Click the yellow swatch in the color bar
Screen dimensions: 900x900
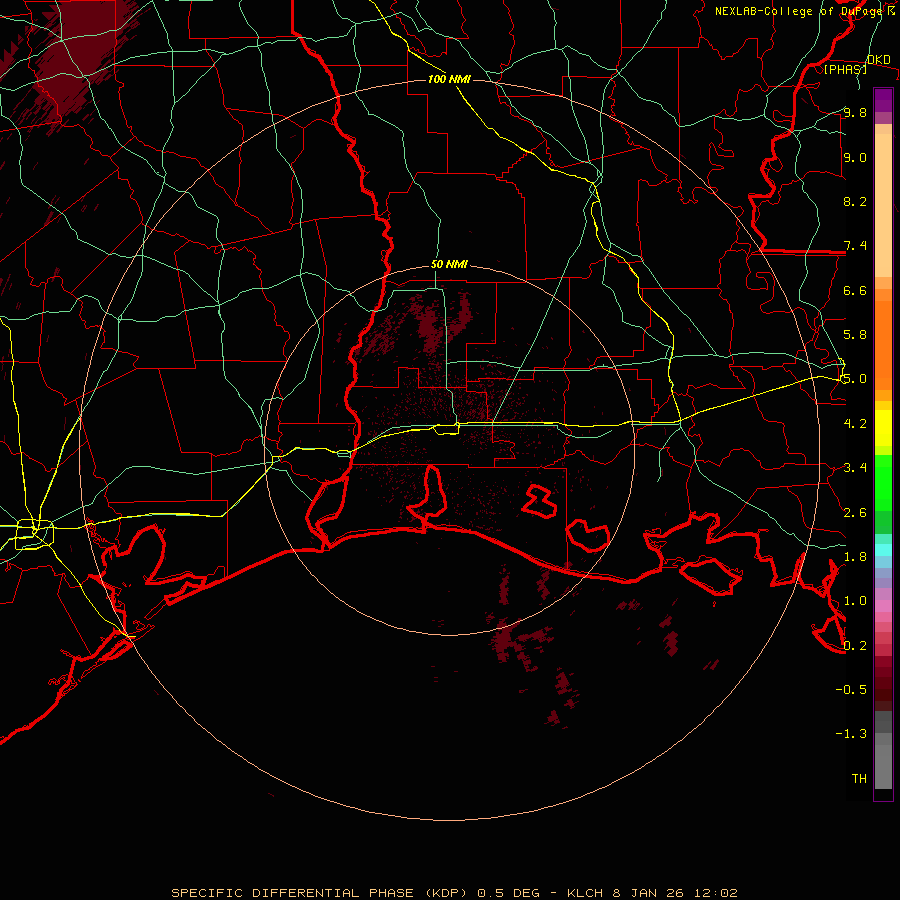point(883,428)
